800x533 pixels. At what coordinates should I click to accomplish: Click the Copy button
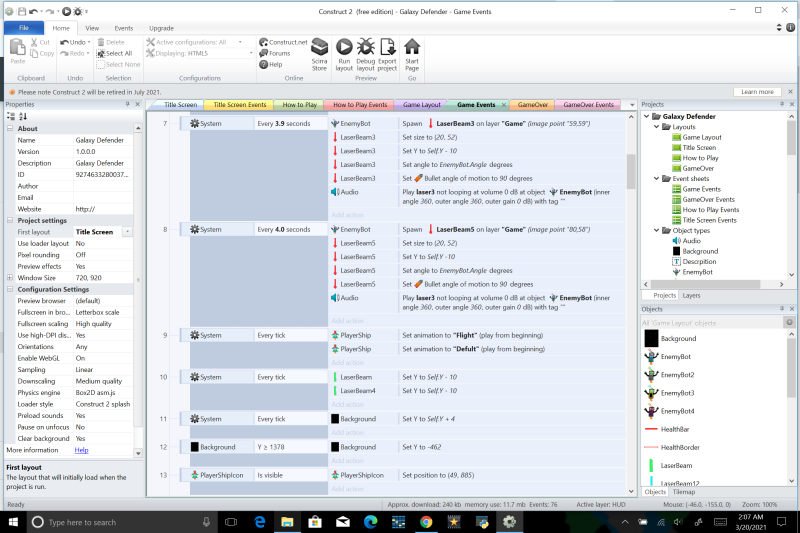click(42, 53)
